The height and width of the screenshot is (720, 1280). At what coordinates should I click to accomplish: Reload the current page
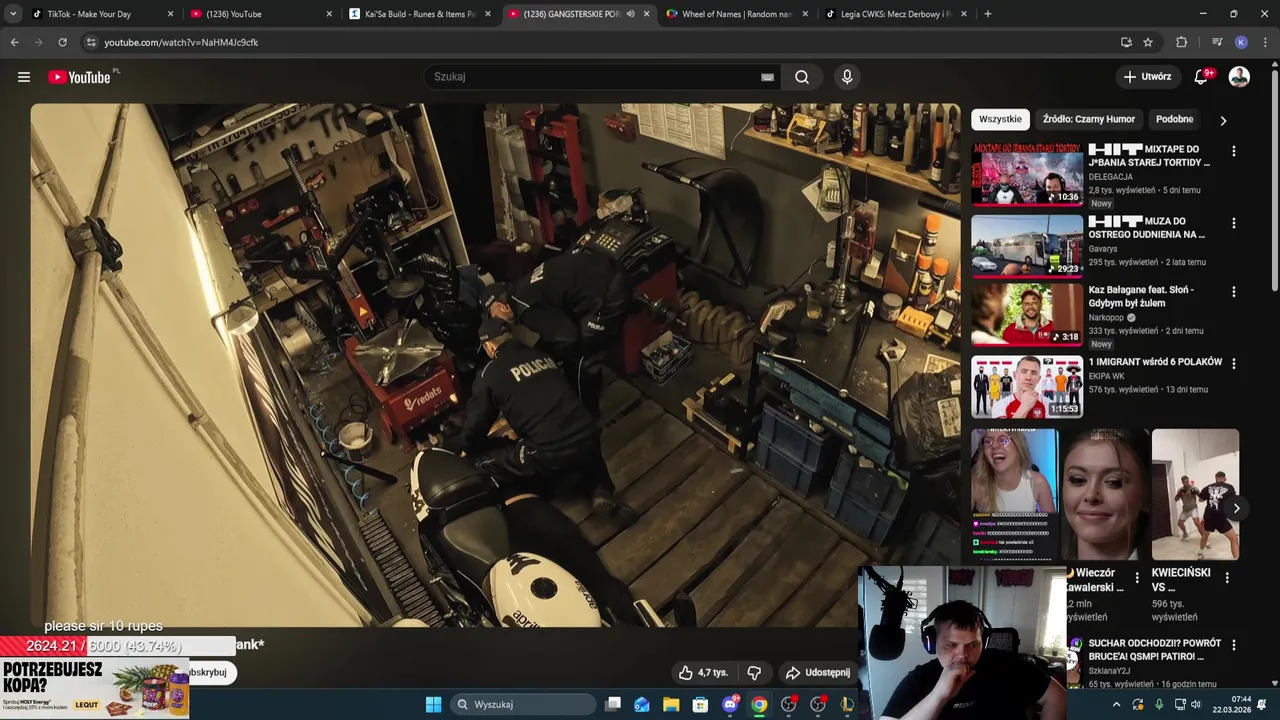[x=62, y=42]
